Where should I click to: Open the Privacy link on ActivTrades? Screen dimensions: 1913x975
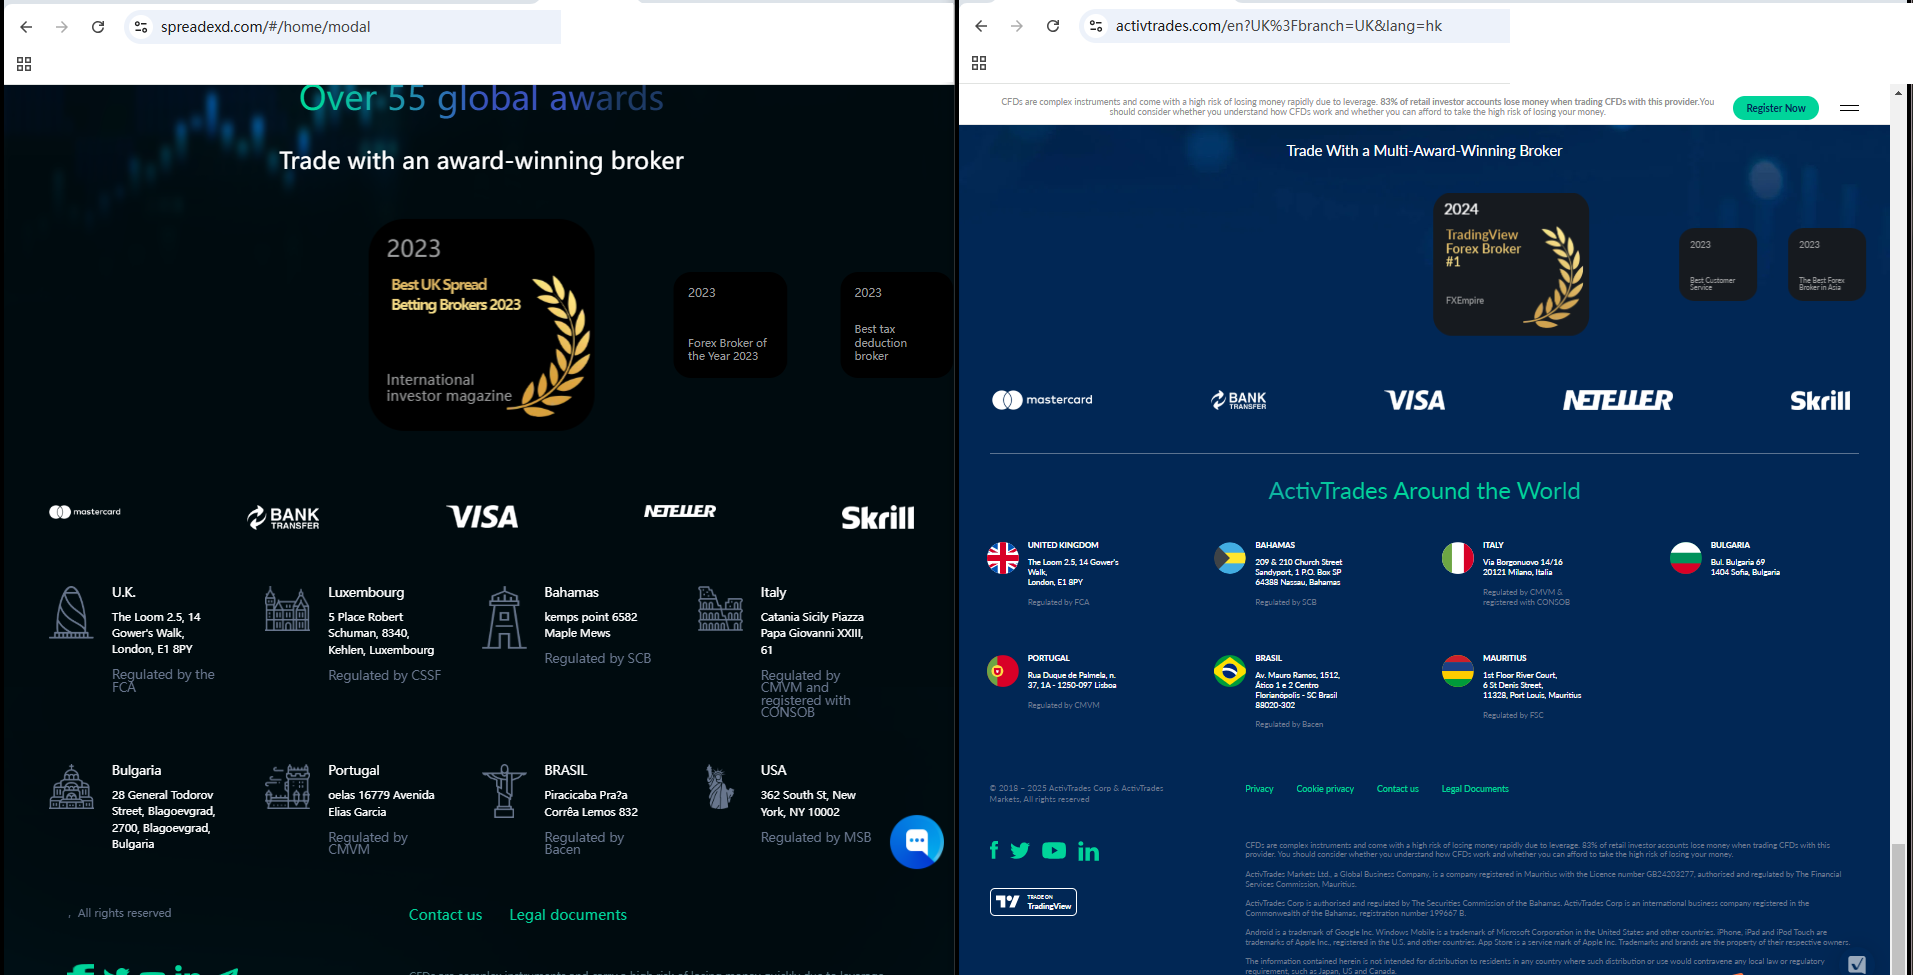coord(1259,789)
